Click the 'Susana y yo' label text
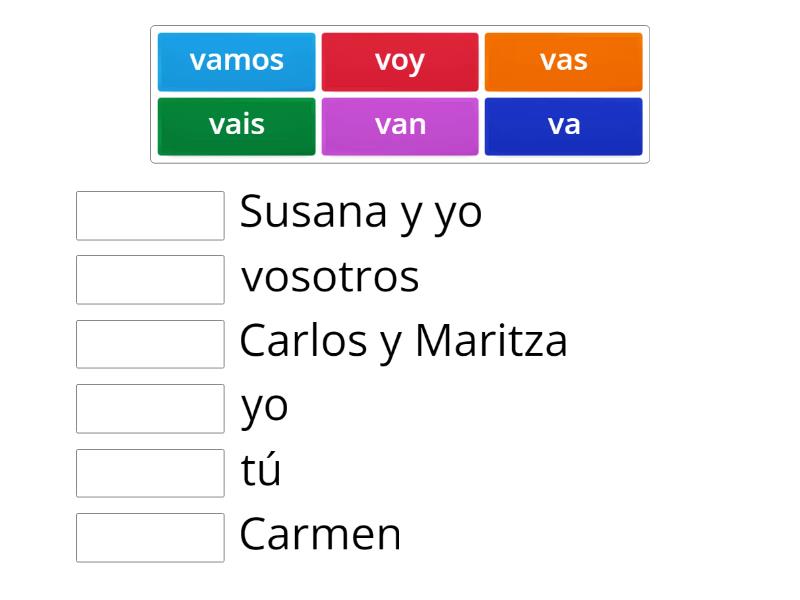 coord(361,213)
